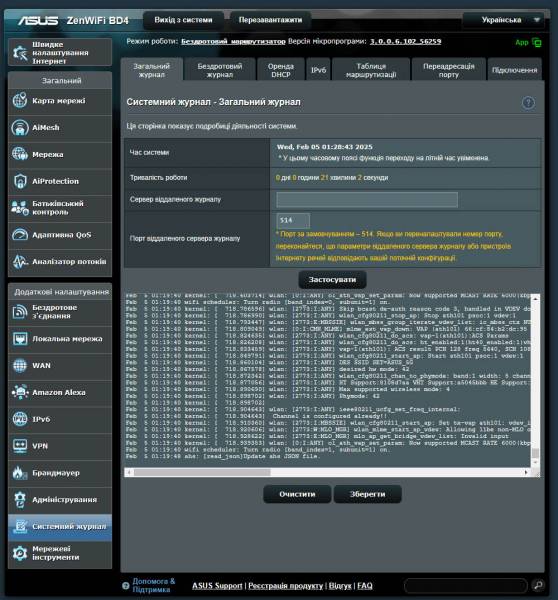Open Реєстрація продукту link
The height and width of the screenshot is (600, 558).
(286, 585)
